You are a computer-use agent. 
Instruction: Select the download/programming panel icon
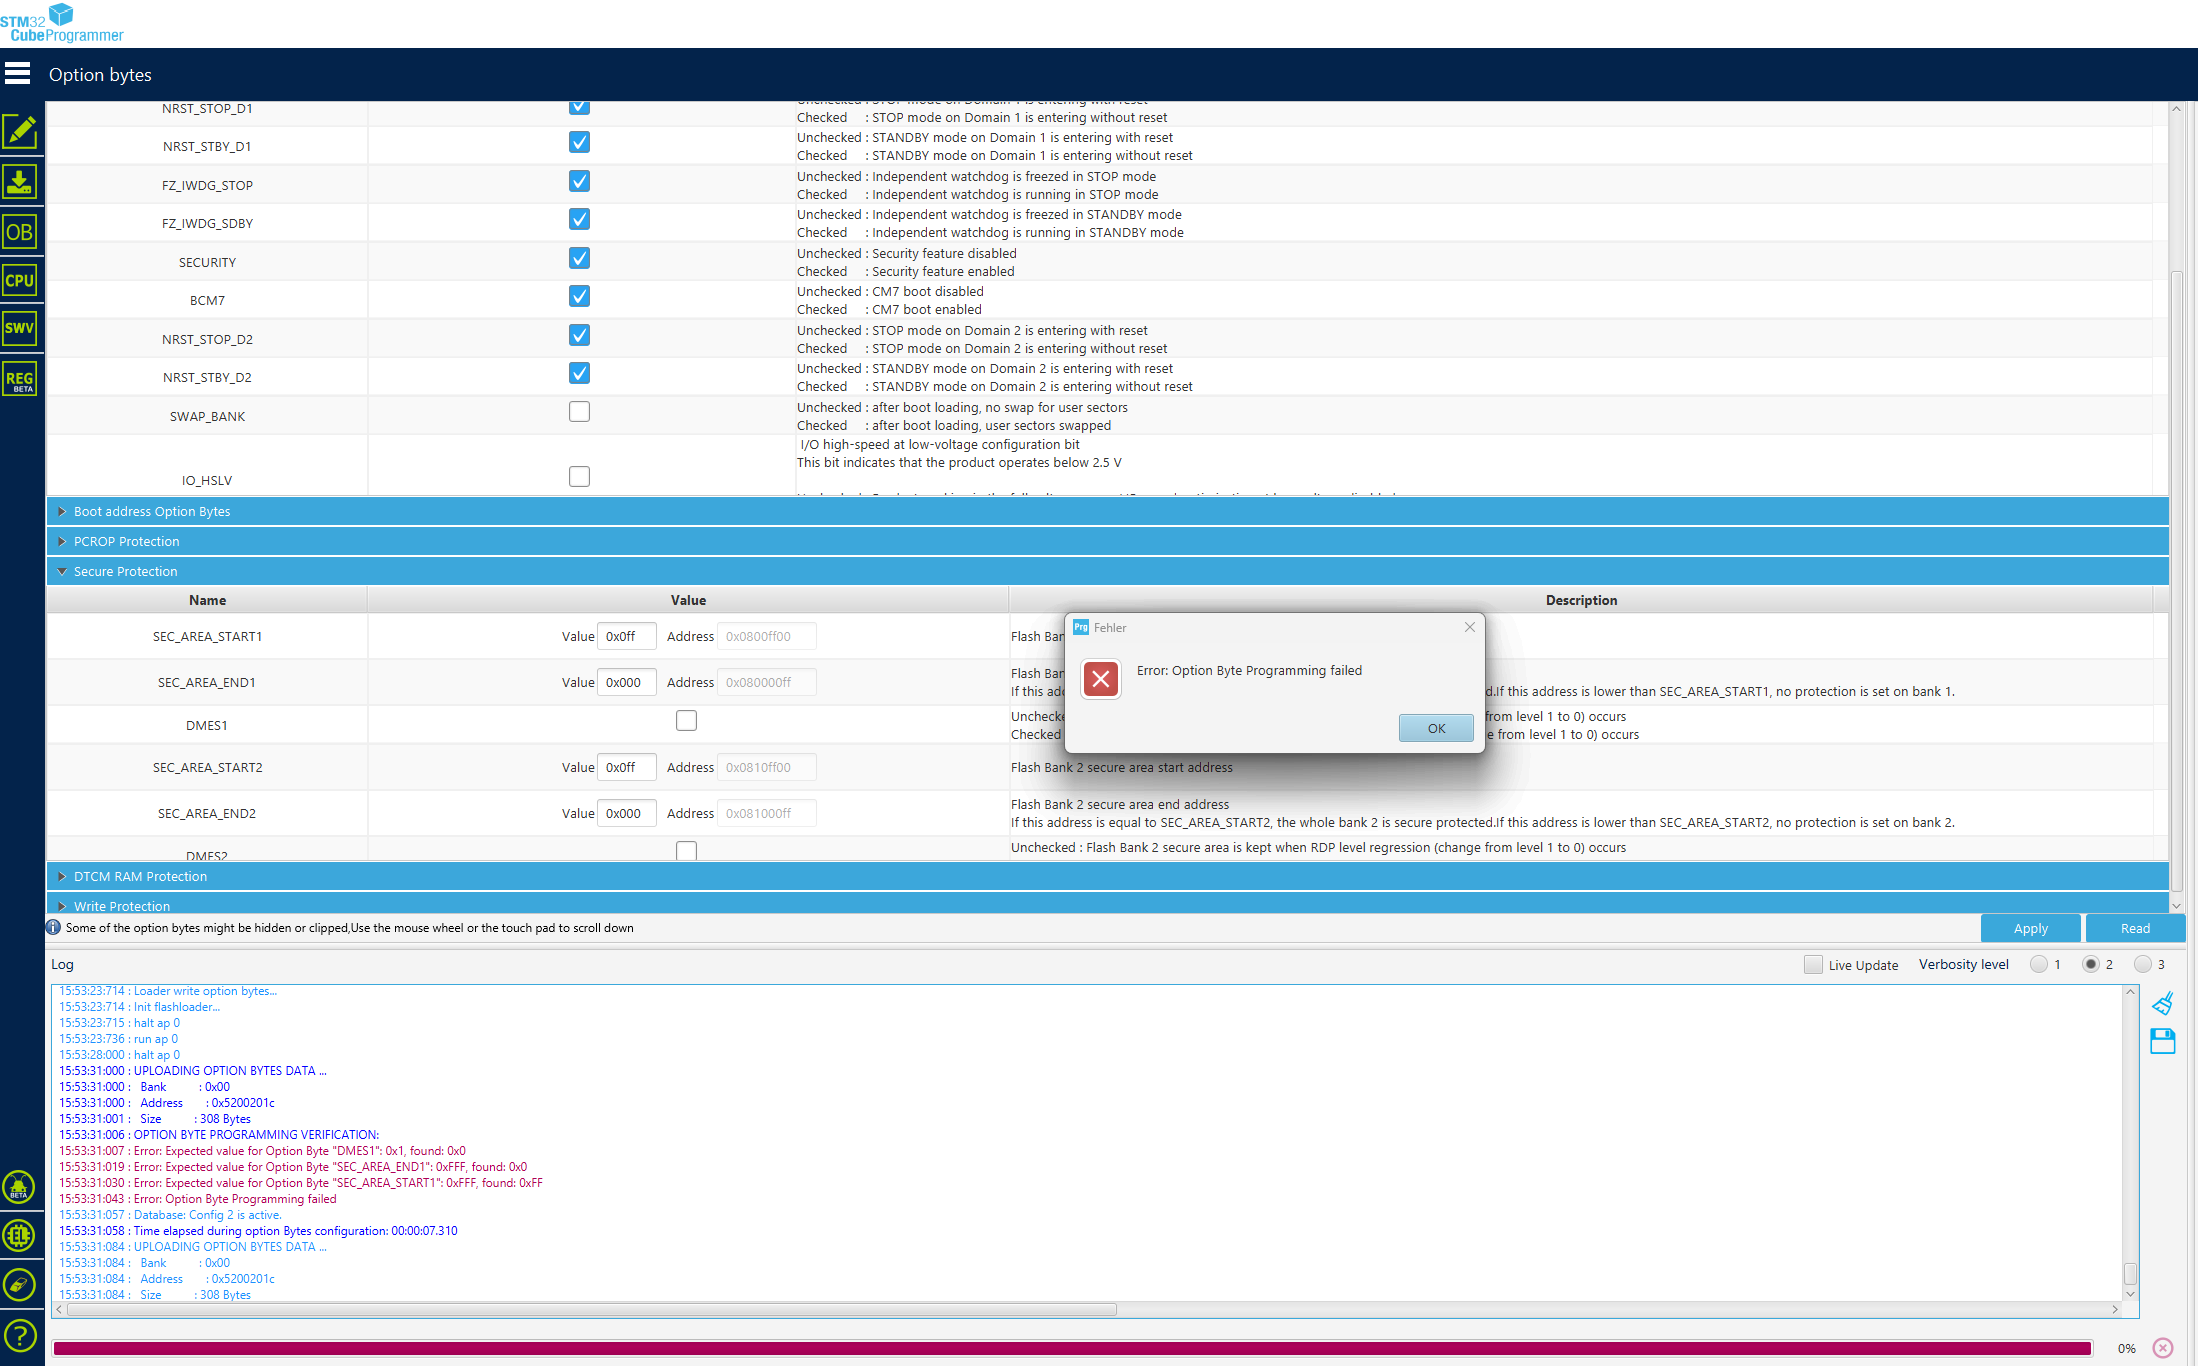coord(20,181)
